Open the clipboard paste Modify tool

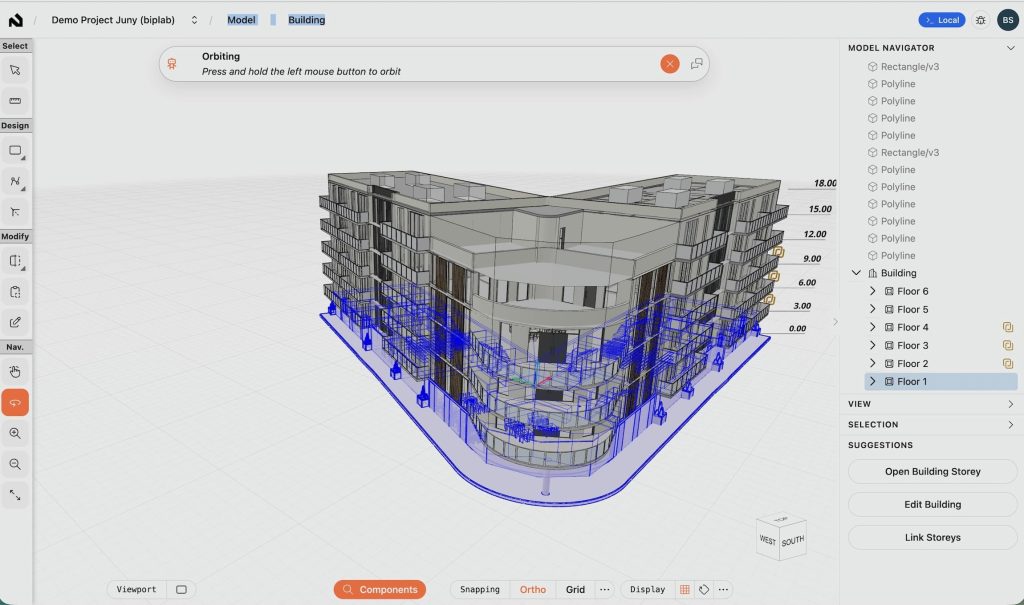[x=15, y=292]
